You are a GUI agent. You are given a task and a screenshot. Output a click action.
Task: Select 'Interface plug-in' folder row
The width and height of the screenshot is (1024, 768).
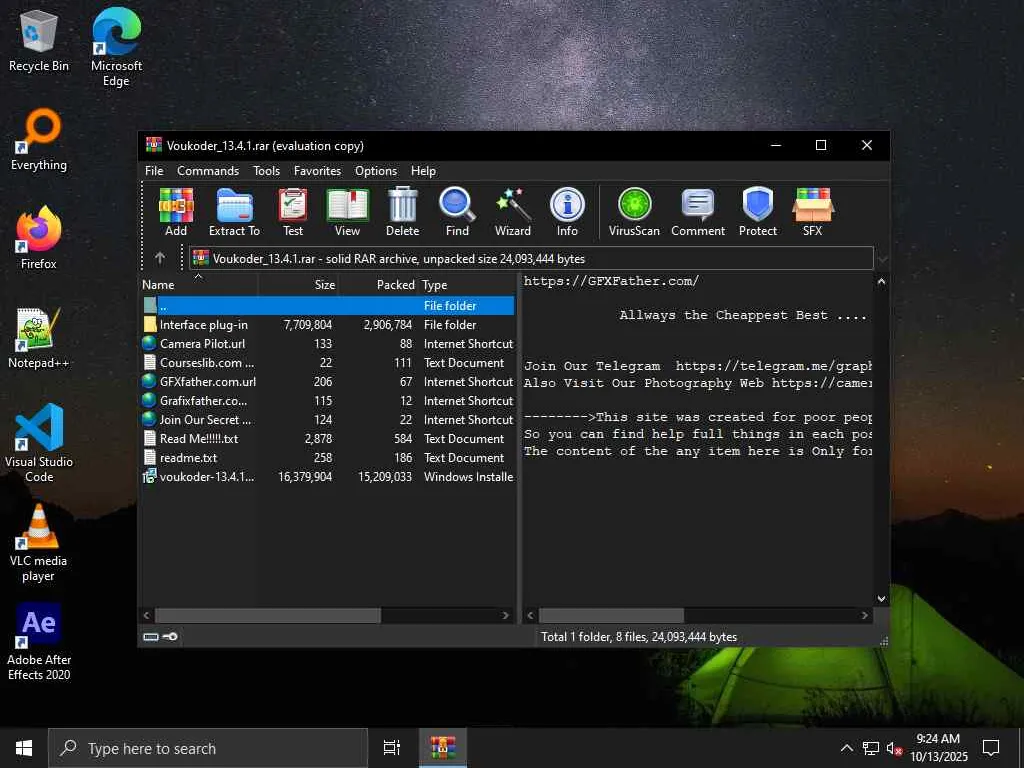tap(328, 325)
